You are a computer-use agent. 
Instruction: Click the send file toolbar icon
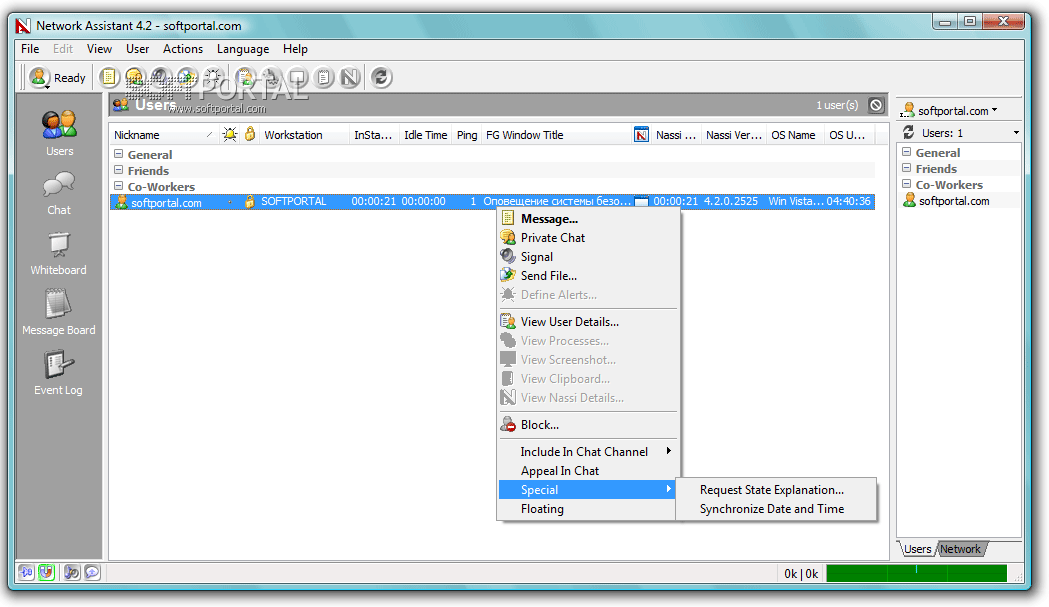coord(187,78)
